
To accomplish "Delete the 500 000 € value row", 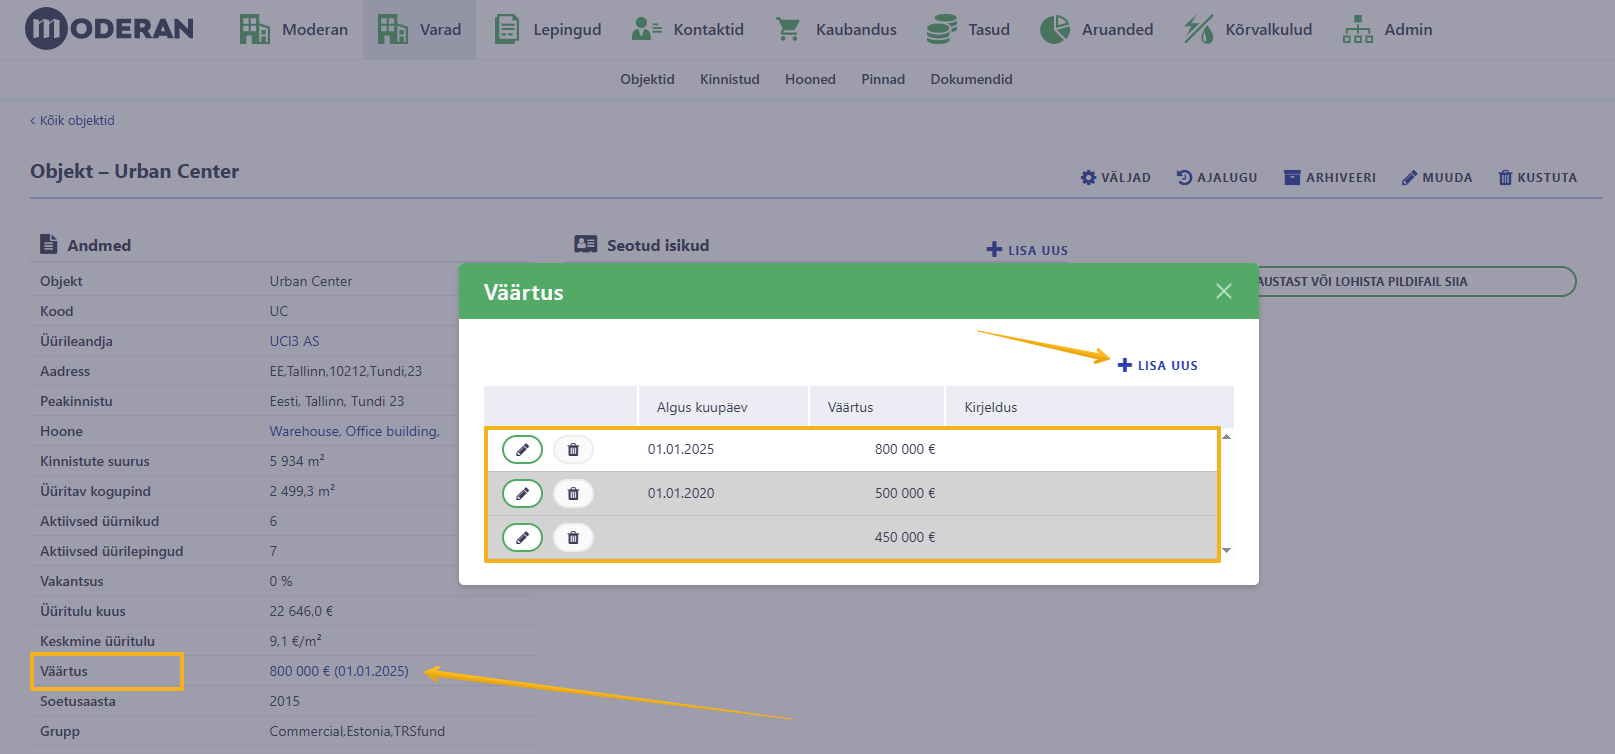I will pyautogui.click(x=573, y=494).
